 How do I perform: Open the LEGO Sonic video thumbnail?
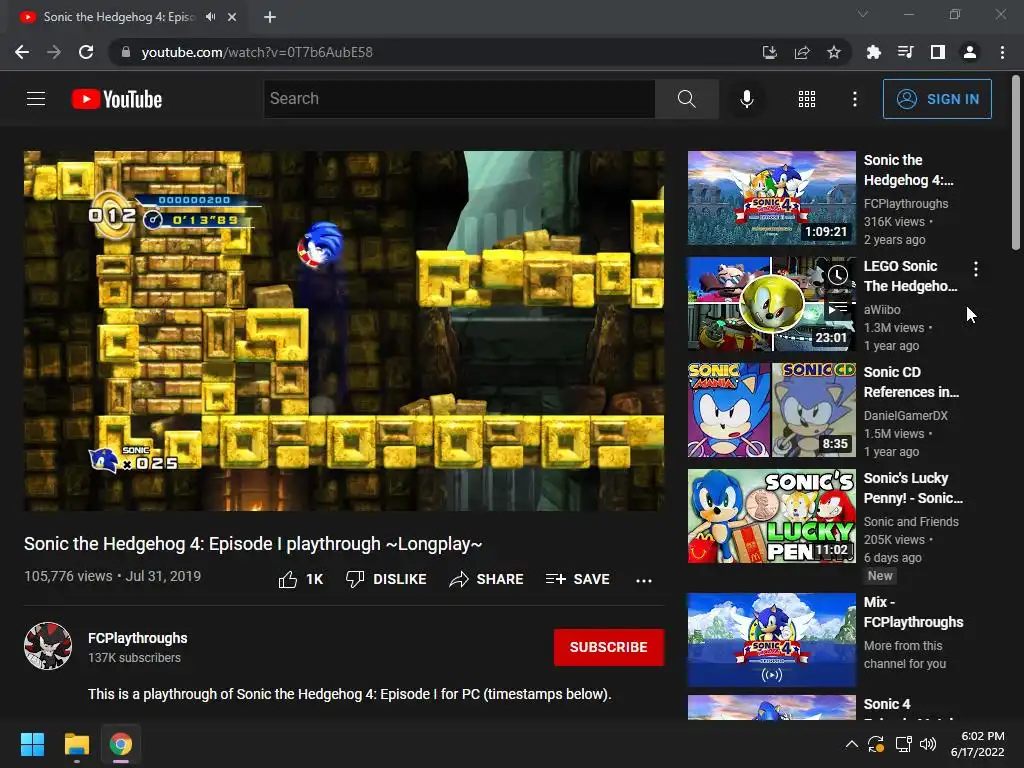pyautogui.click(x=771, y=304)
